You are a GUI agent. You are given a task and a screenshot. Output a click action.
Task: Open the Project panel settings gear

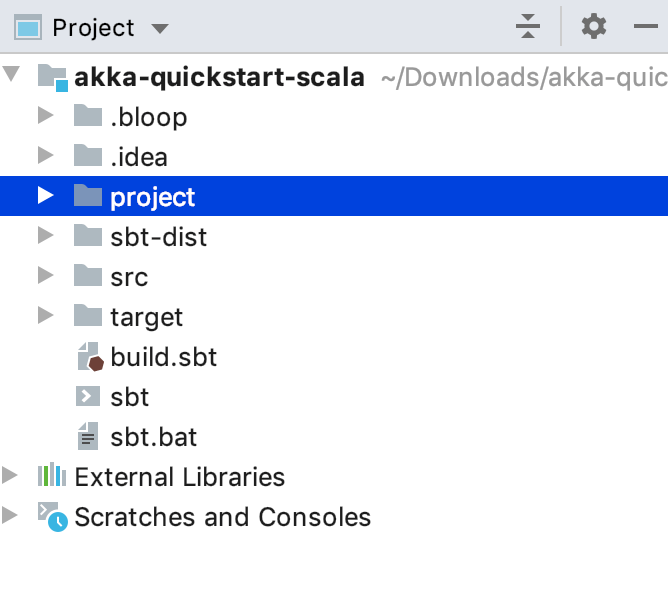(594, 26)
